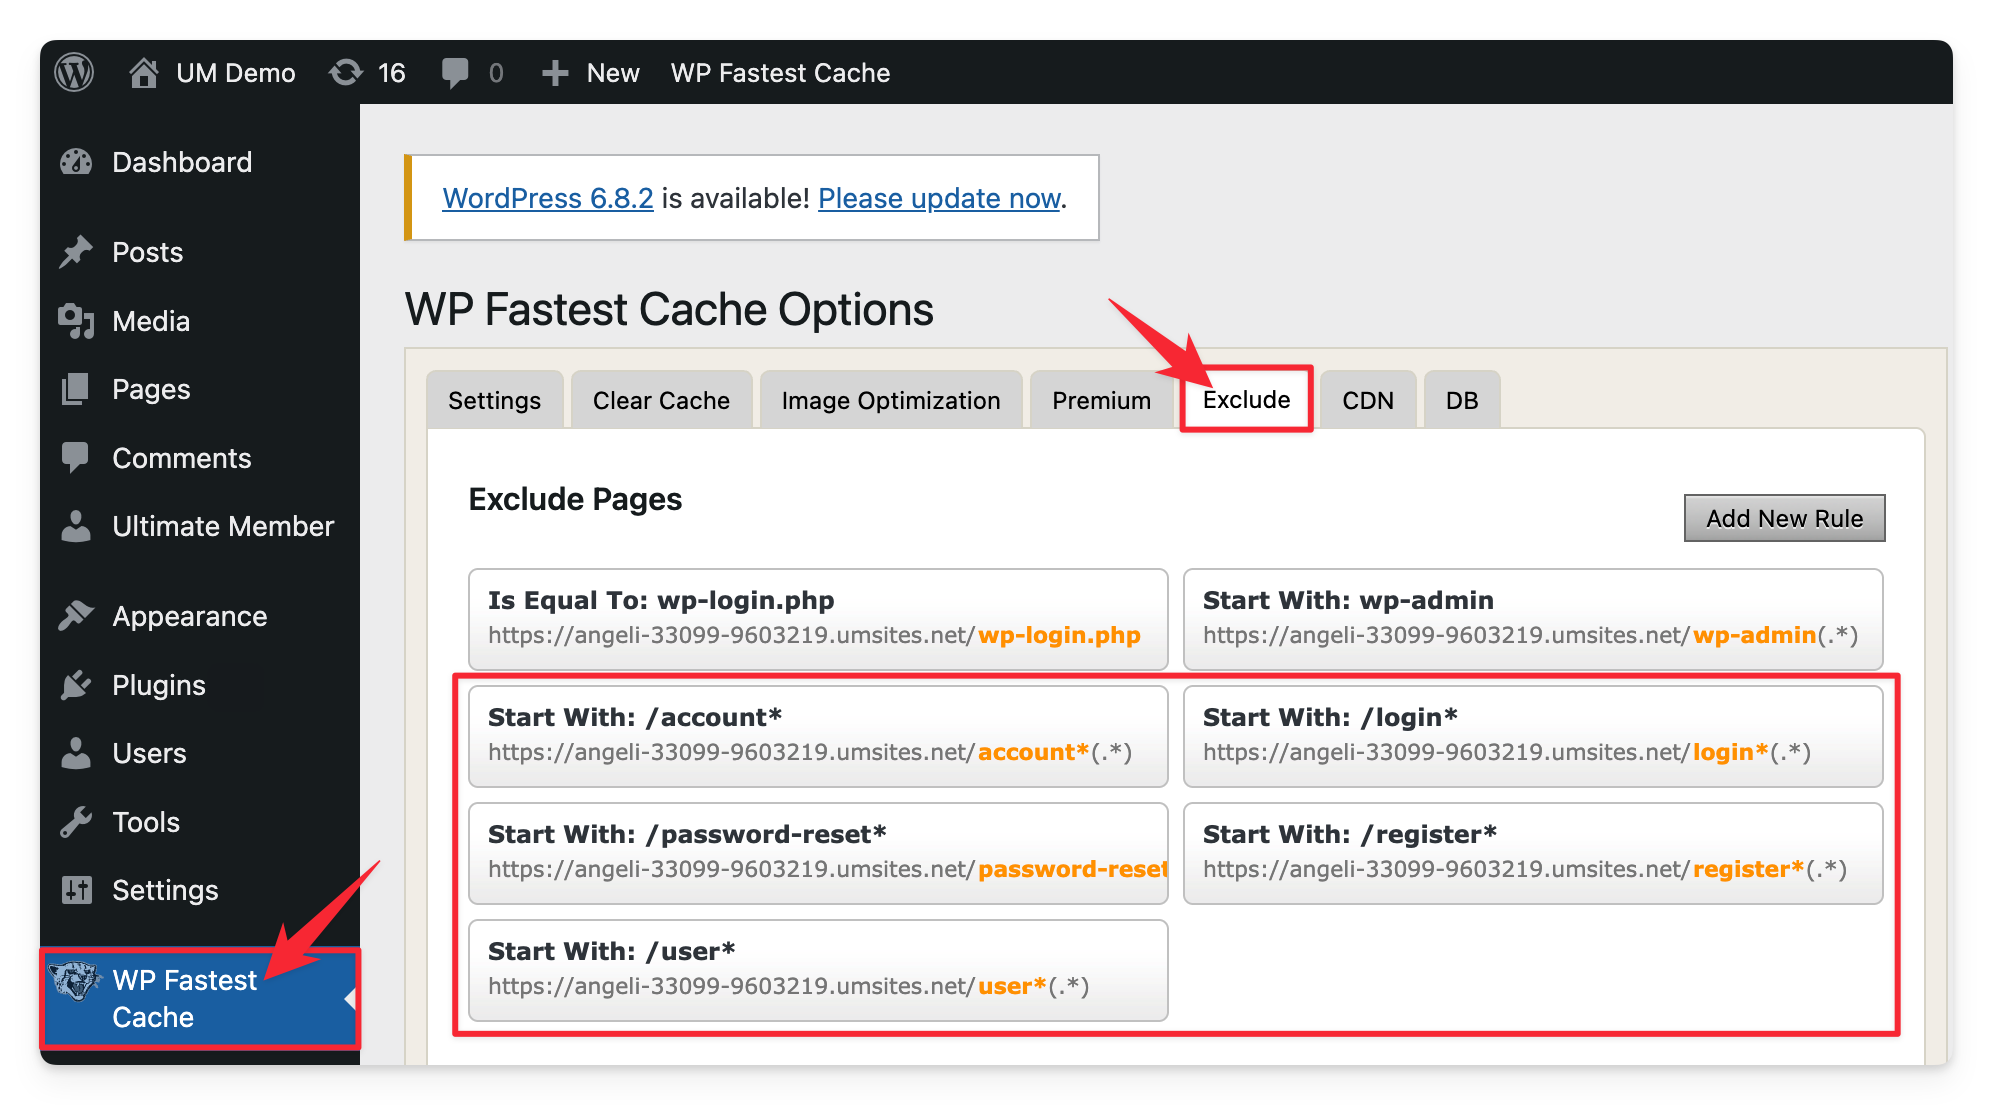Switch to the CDN tab
The image size is (1993, 1105).
pos(1368,400)
